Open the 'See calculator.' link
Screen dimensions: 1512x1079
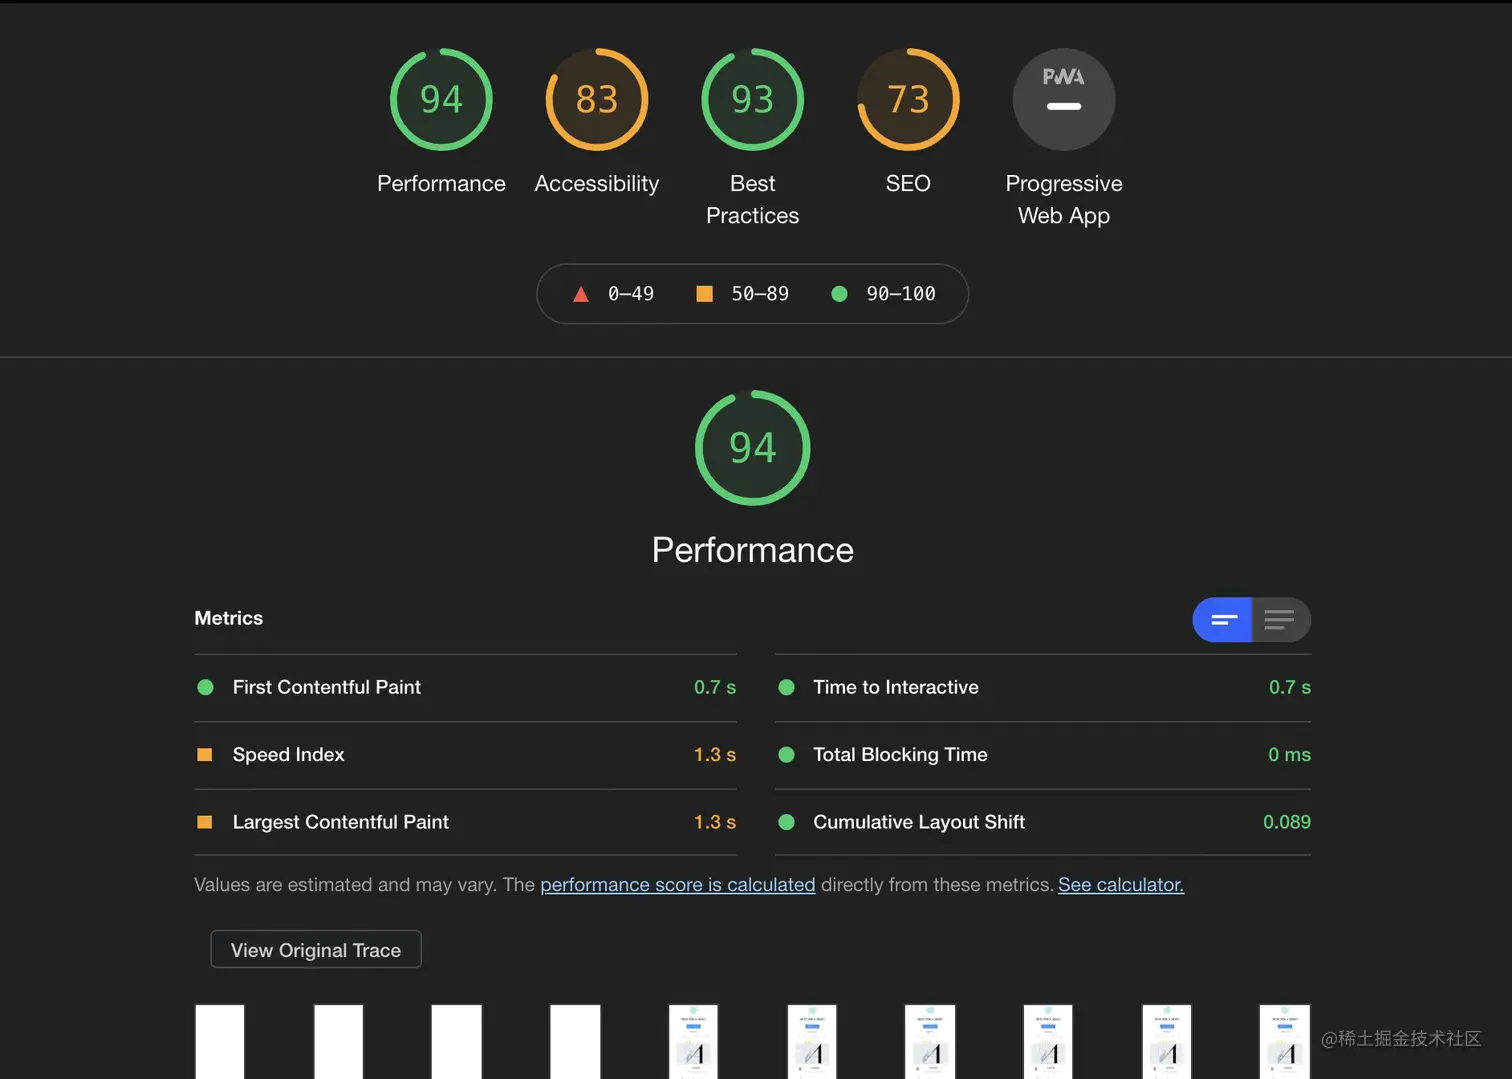click(x=1121, y=885)
